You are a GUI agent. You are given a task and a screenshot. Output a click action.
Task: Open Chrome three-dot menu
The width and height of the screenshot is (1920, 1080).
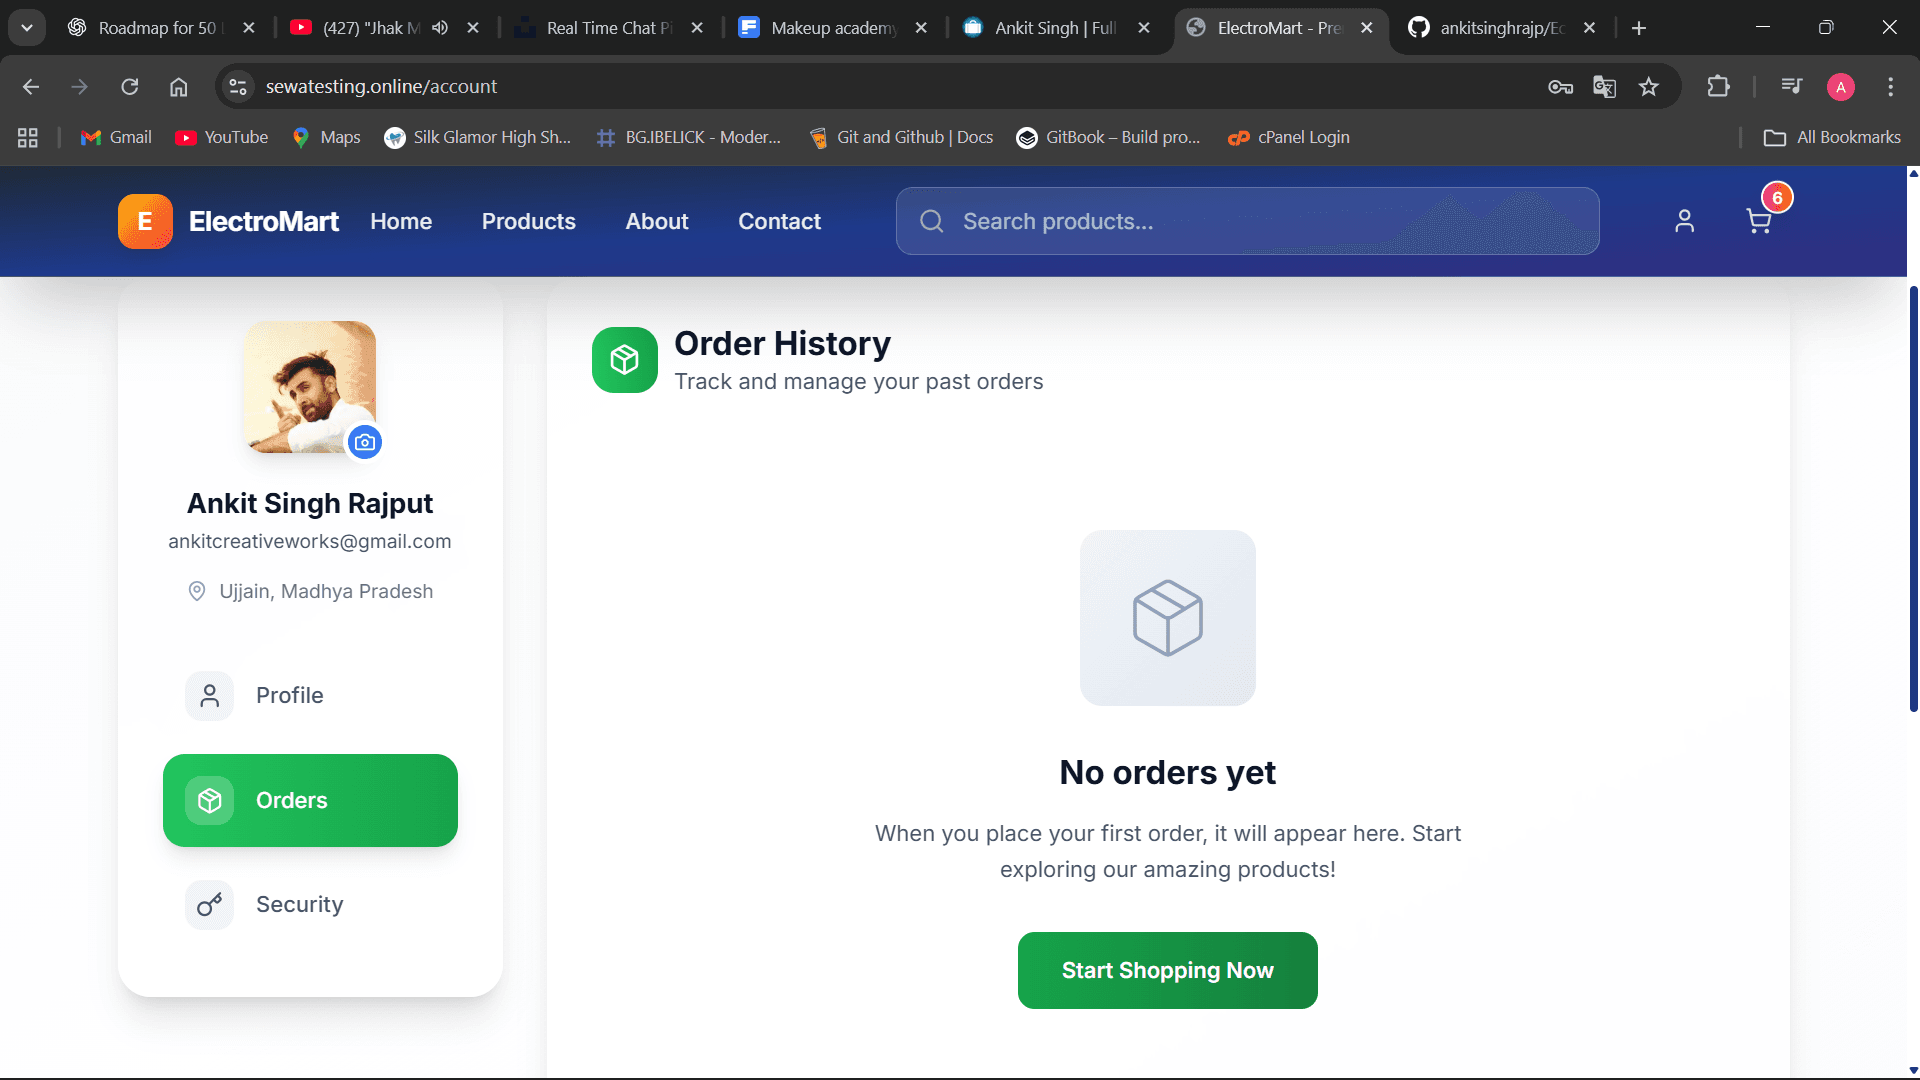click(x=1890, y=87)
